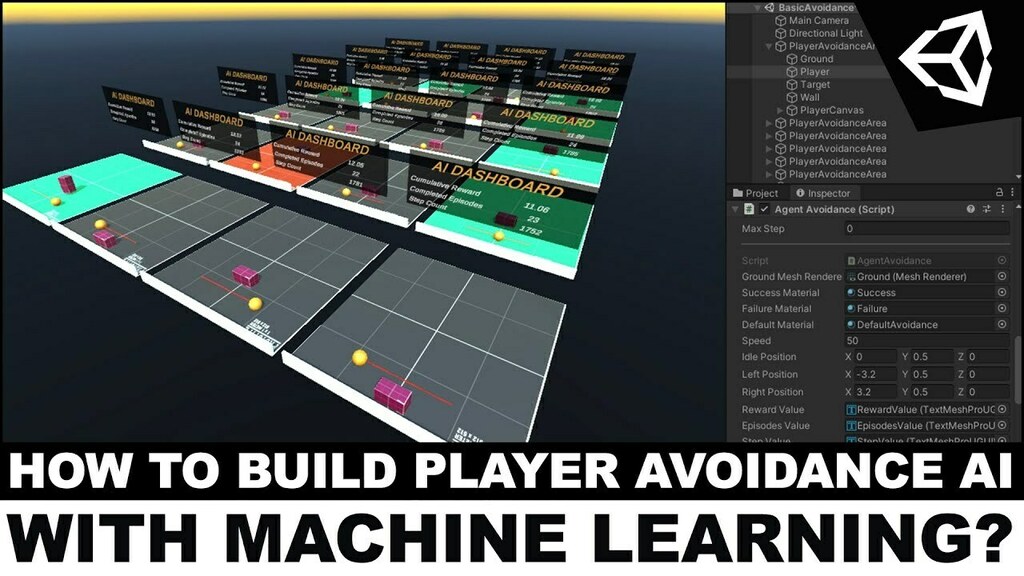Toggle the Agent Avoidance component enabled checkbox
1024x576 pixels.
(764, 209)
